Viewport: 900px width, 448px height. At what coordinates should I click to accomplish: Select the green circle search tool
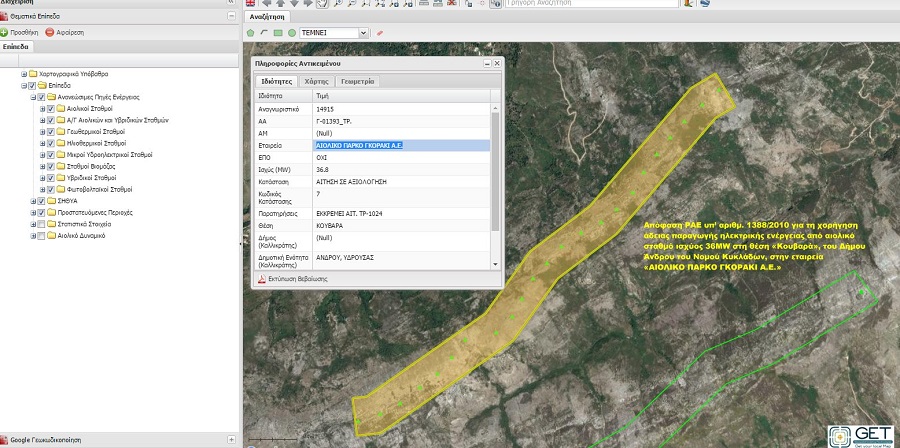pos(291,33)
